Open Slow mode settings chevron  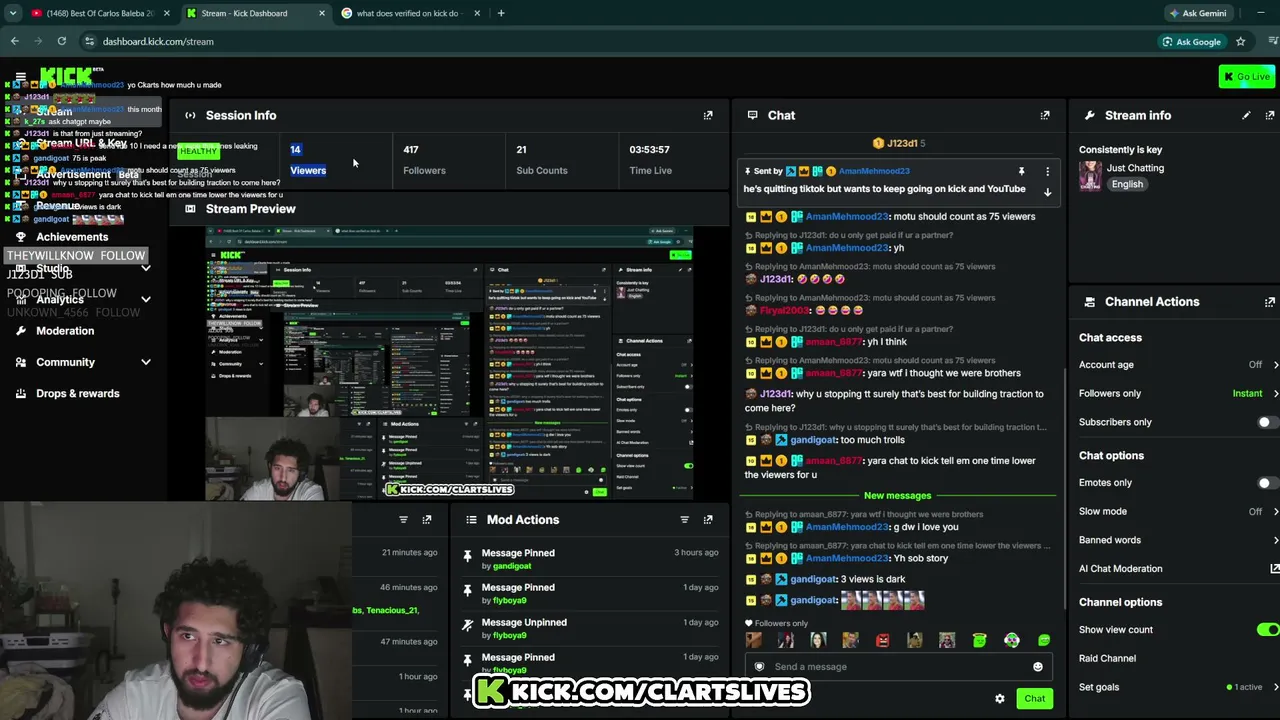click(1275, 512)
